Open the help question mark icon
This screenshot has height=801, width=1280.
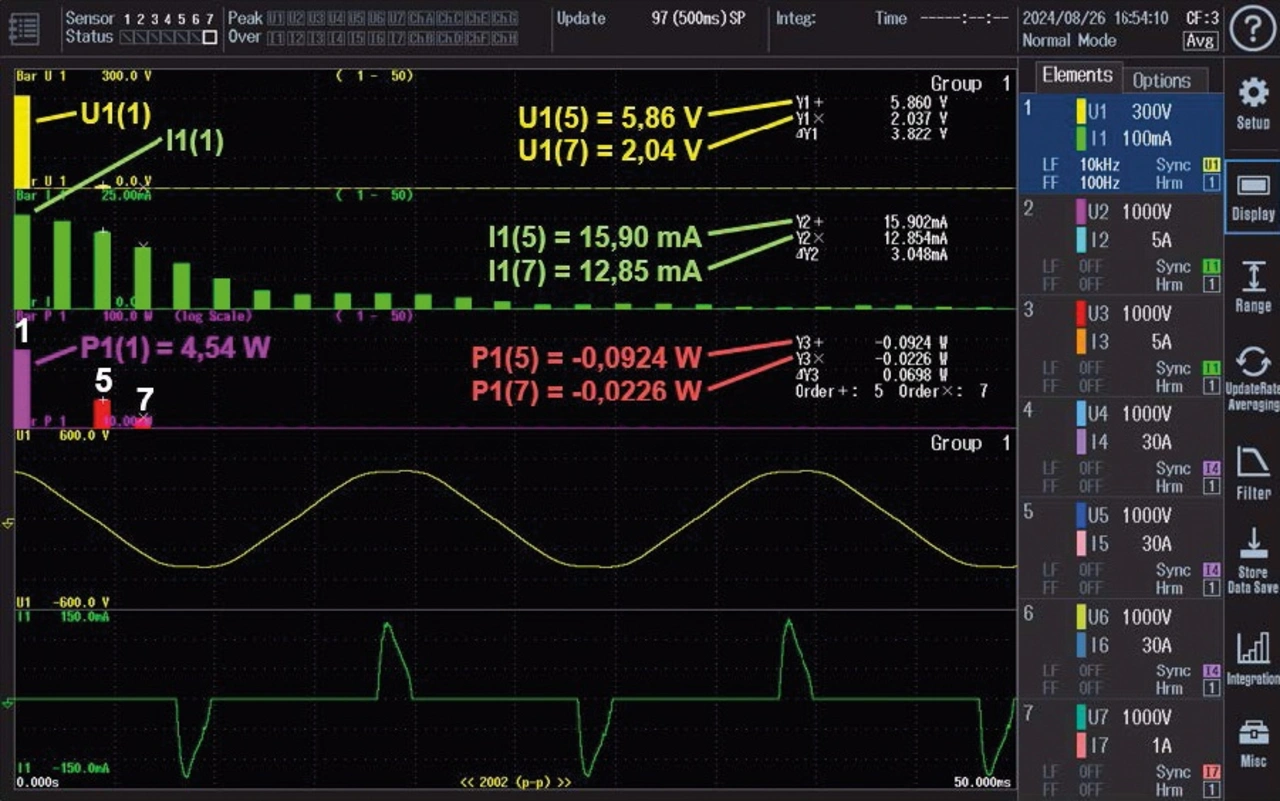[x=1251, y=30]
